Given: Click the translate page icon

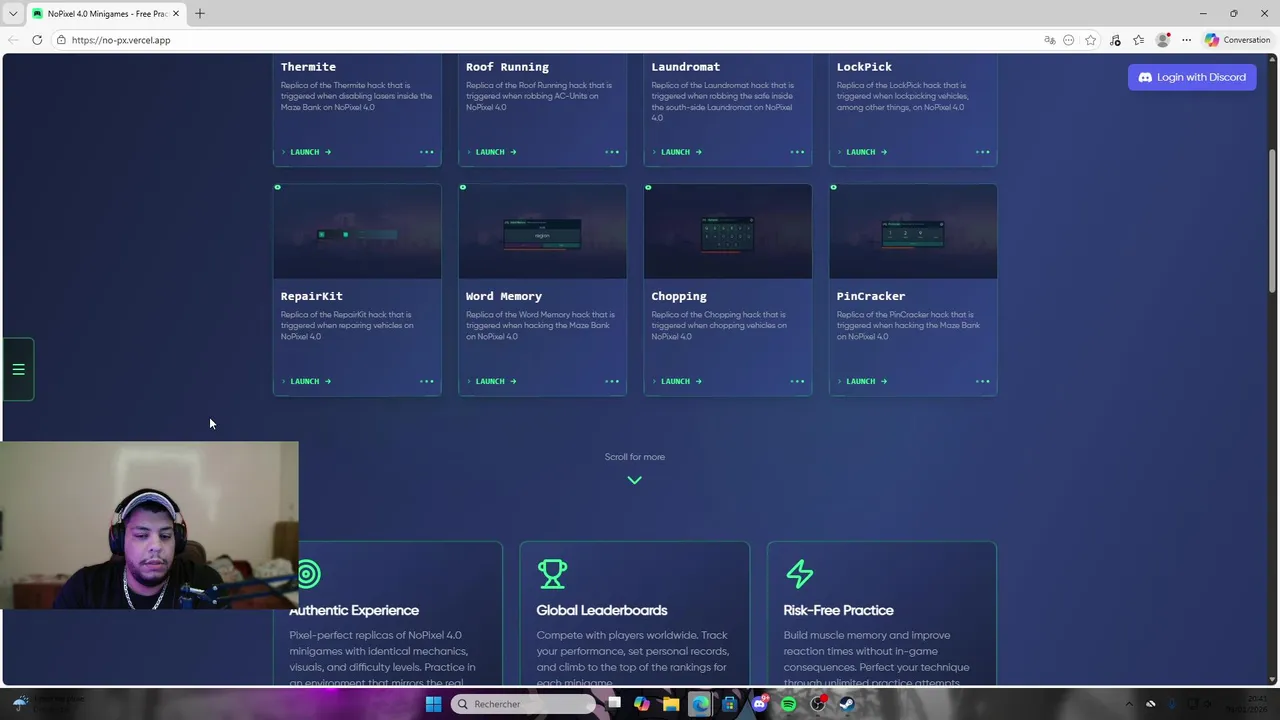Looking at the screenshot, I should coord(1050,40).
